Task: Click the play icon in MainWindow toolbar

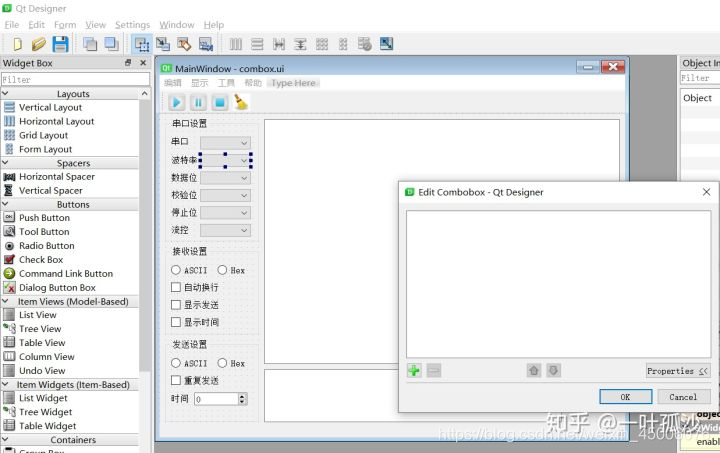Action: (x=176, y=102)
